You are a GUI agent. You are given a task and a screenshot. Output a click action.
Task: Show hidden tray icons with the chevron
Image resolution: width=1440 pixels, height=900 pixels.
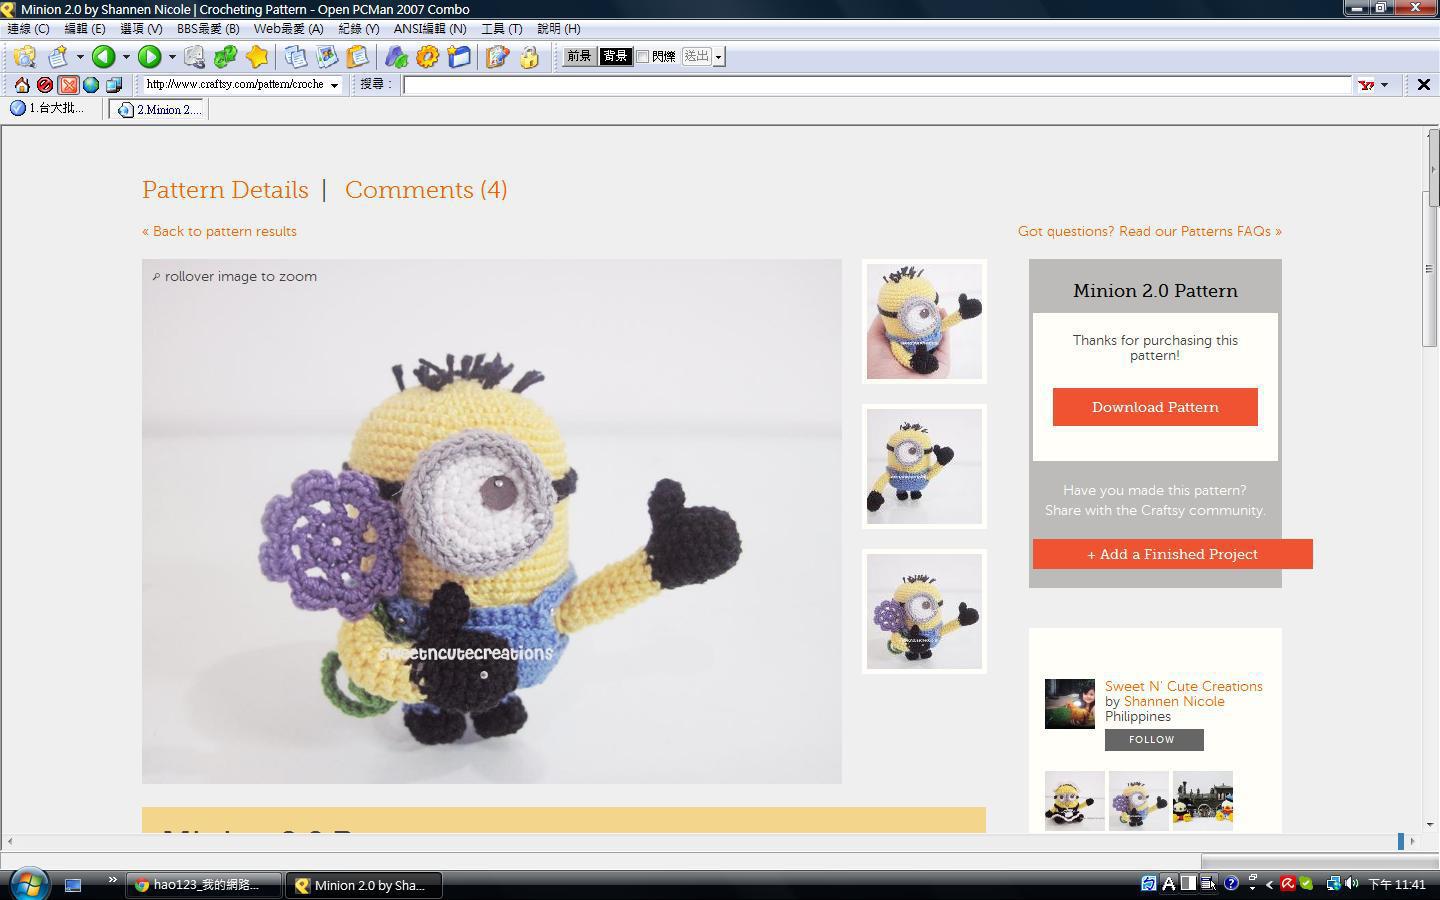pos(1269,884)
